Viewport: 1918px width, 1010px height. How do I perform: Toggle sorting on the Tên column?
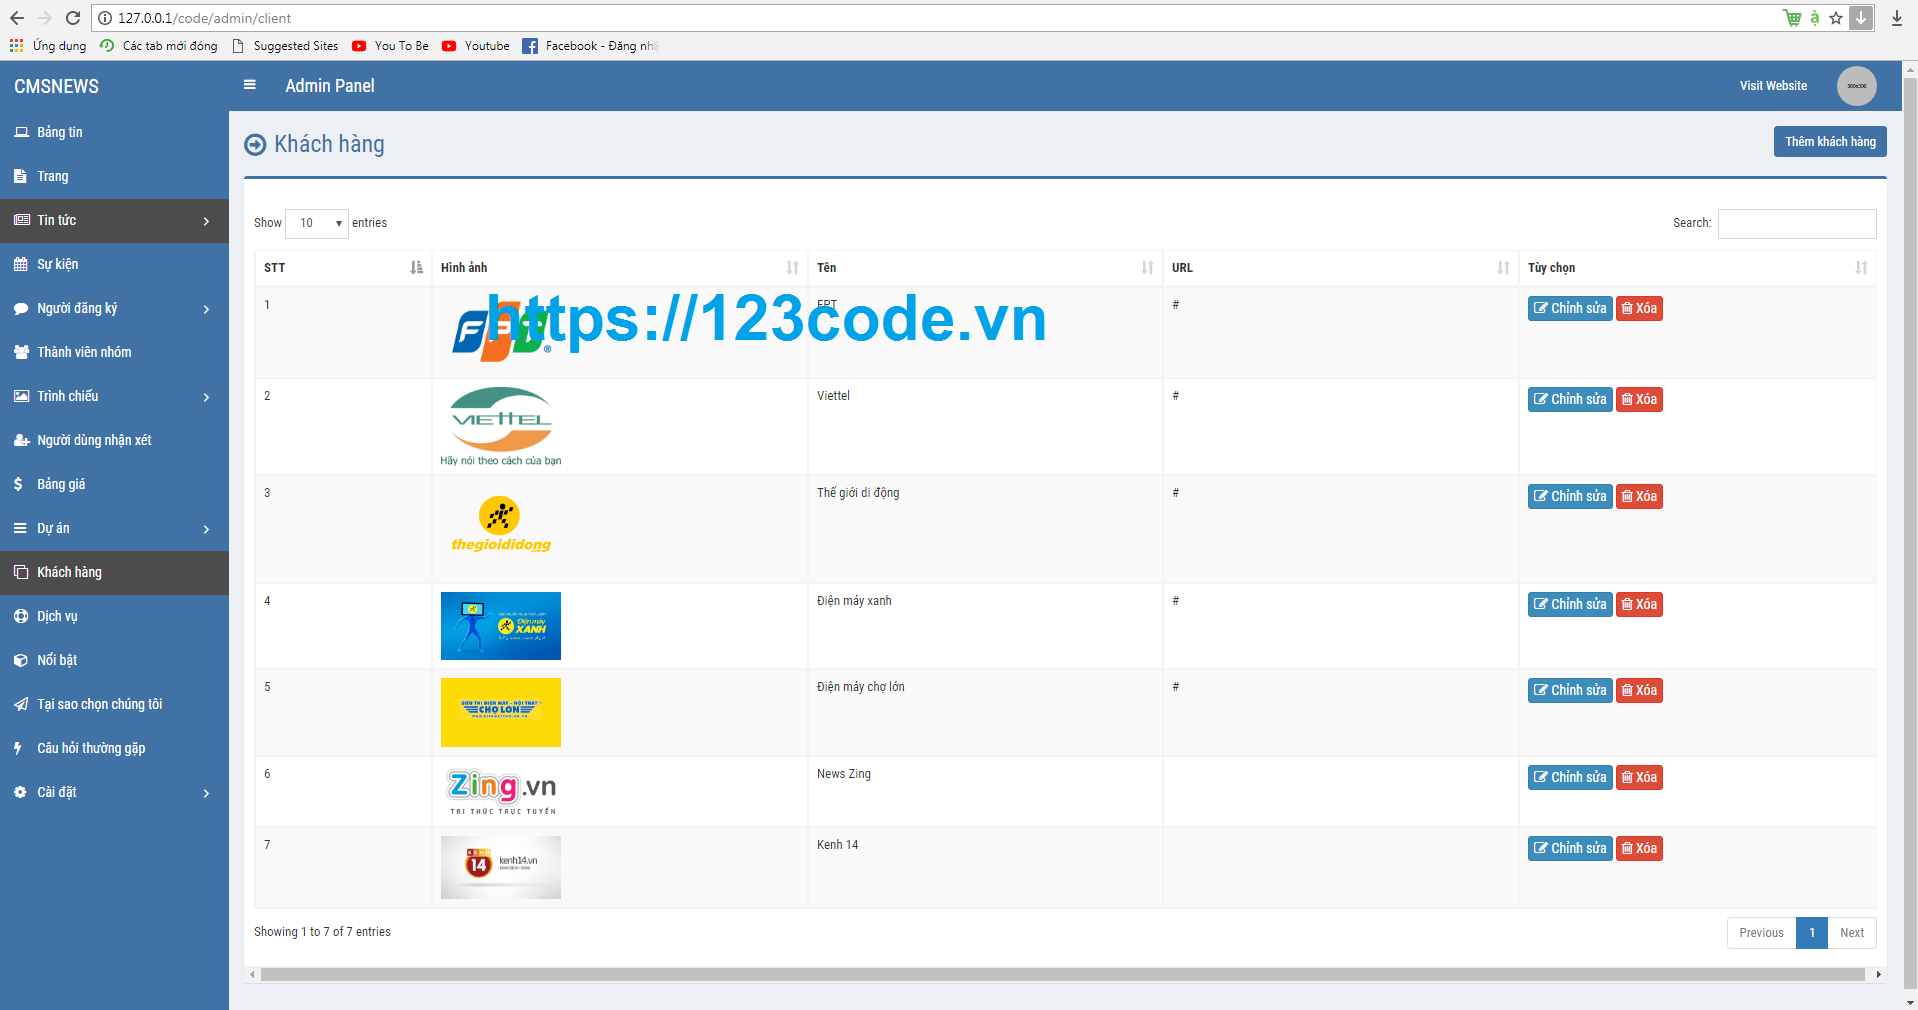click(1146, 268)
